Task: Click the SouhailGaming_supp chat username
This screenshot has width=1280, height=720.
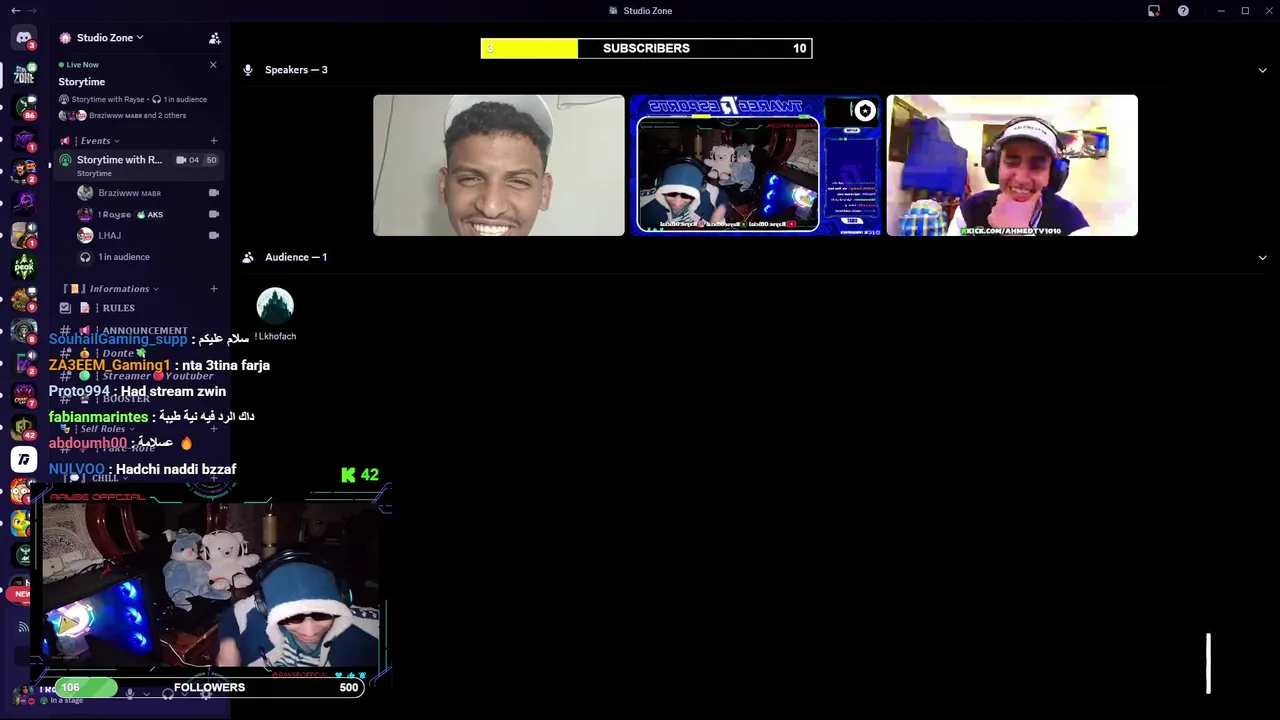Action: tap(118, 339)
